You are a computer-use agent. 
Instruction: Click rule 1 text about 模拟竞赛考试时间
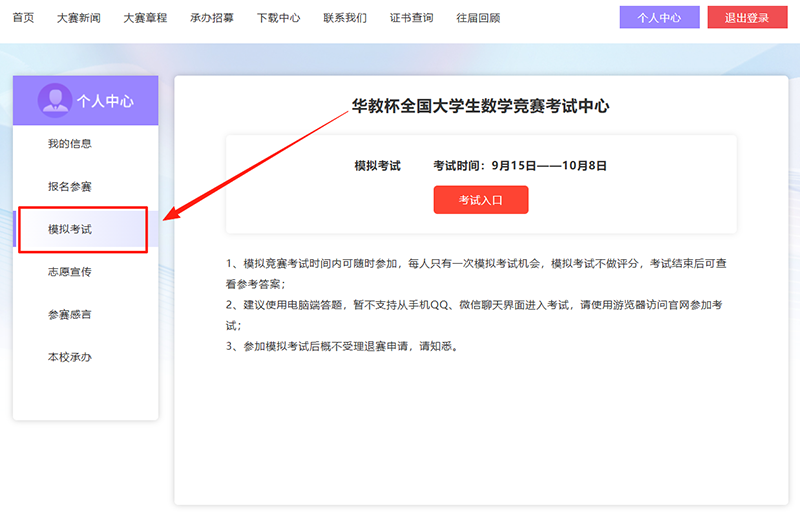476,274
